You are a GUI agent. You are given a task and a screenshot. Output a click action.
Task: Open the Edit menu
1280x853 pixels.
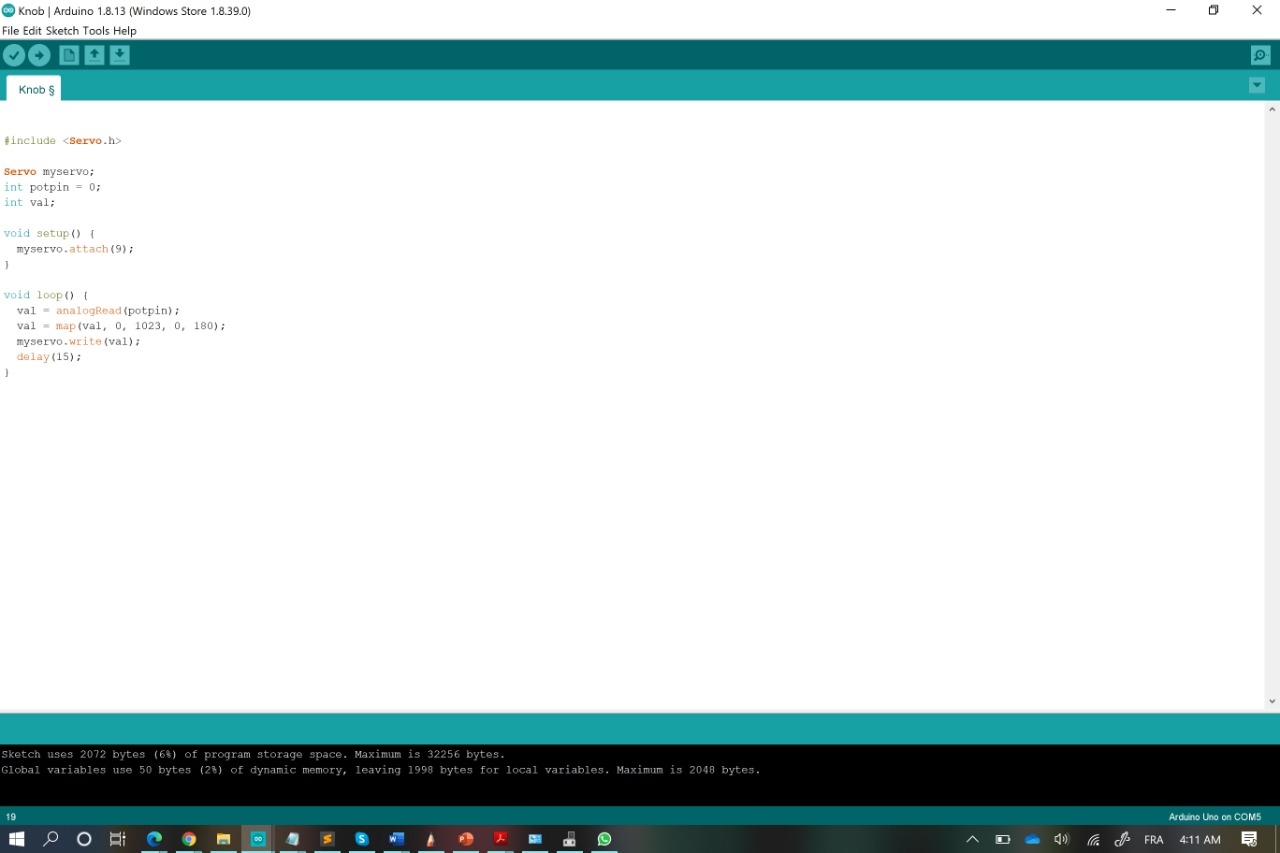(x=33, y=31)
